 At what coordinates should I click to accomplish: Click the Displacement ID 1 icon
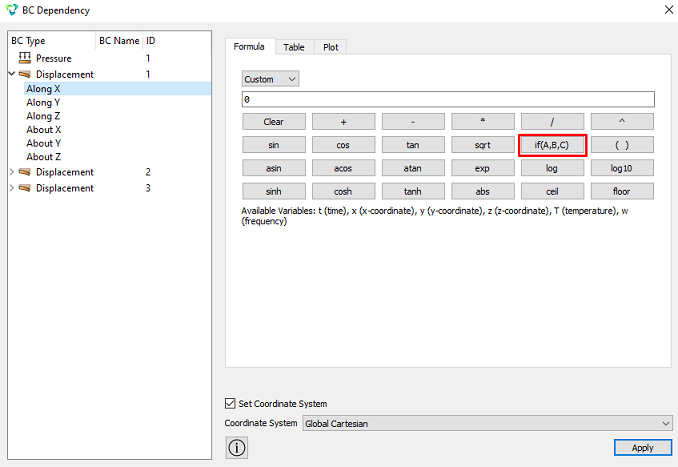[25, 74]
